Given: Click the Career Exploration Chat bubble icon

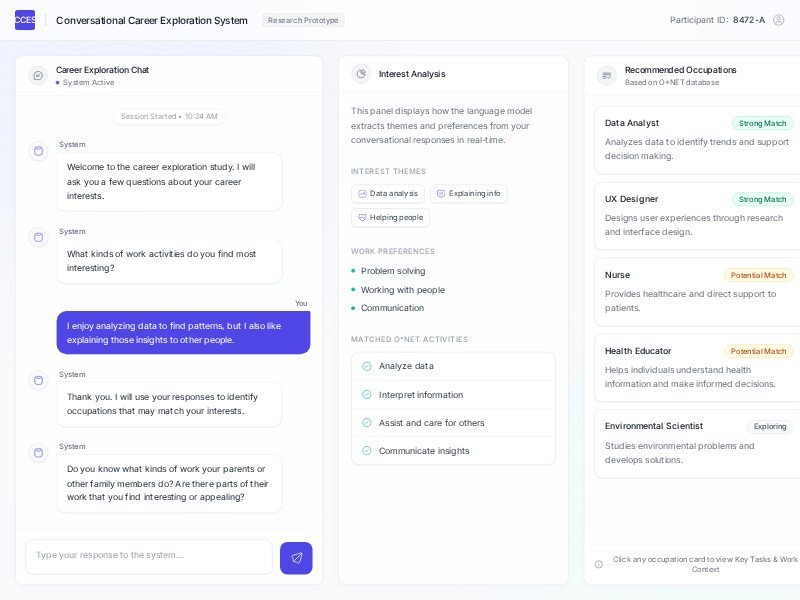Looking at the screenshot, I should coord(38,75).
